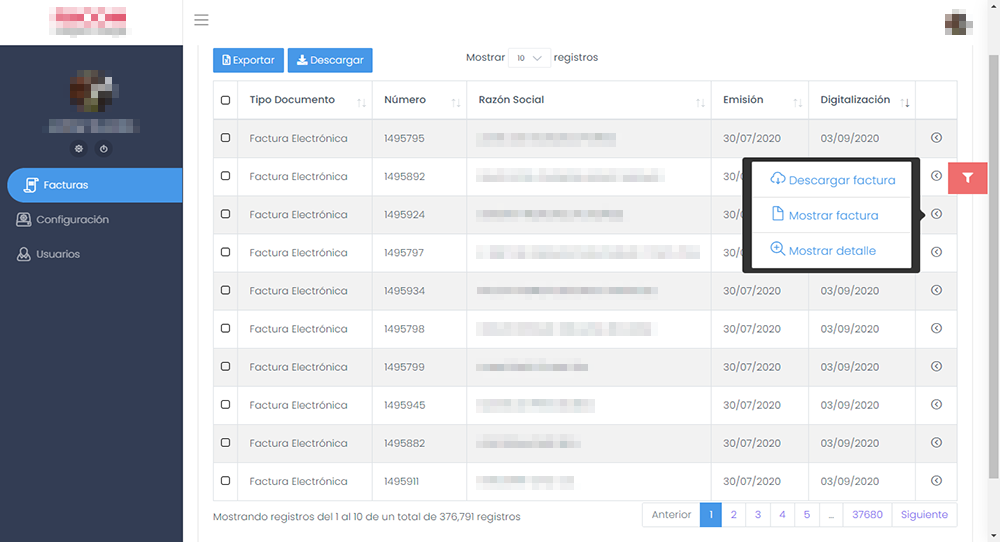Go to page 4

click(782, 515)
